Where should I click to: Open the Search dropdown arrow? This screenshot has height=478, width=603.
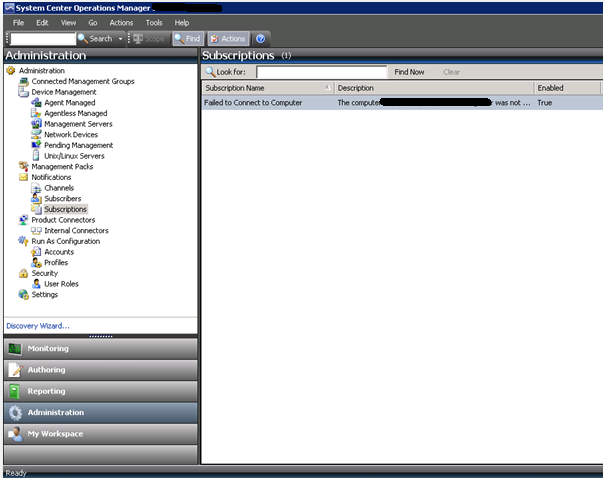(x=120, y=39)
